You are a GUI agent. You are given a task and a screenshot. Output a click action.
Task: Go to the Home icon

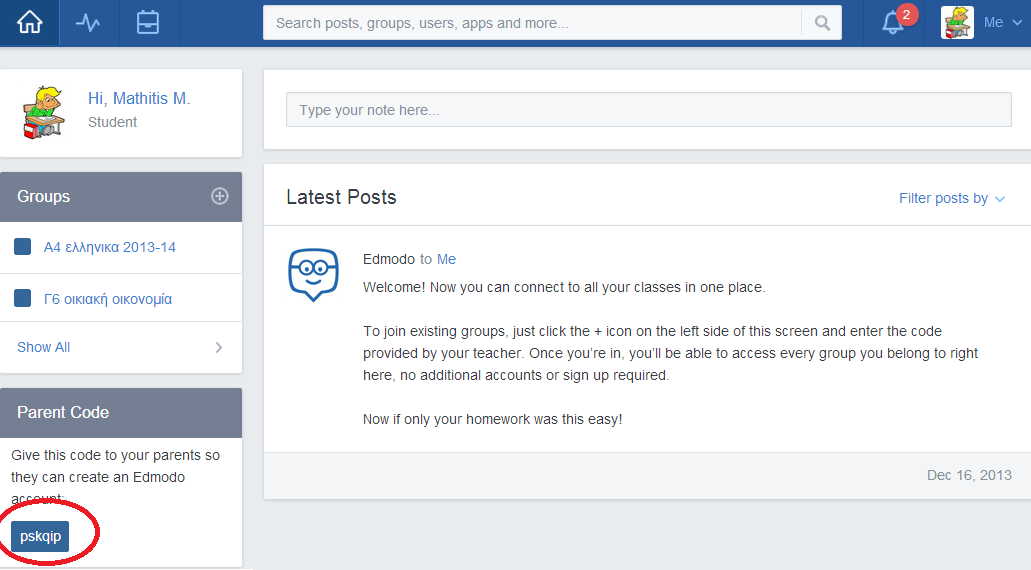30,22
